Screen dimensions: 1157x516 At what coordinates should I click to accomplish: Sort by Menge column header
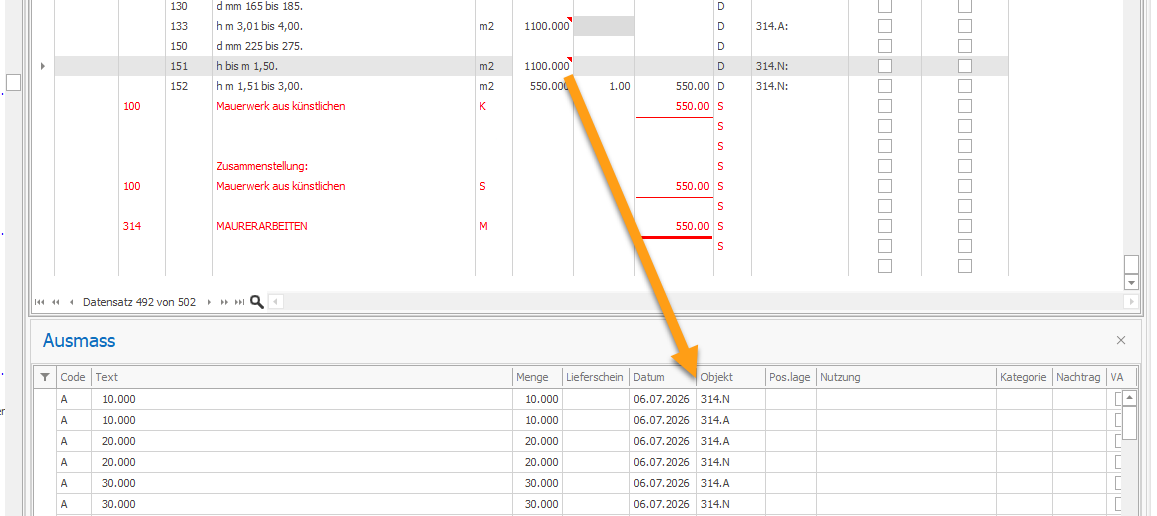pyautogui.click(x=538, y=377)
